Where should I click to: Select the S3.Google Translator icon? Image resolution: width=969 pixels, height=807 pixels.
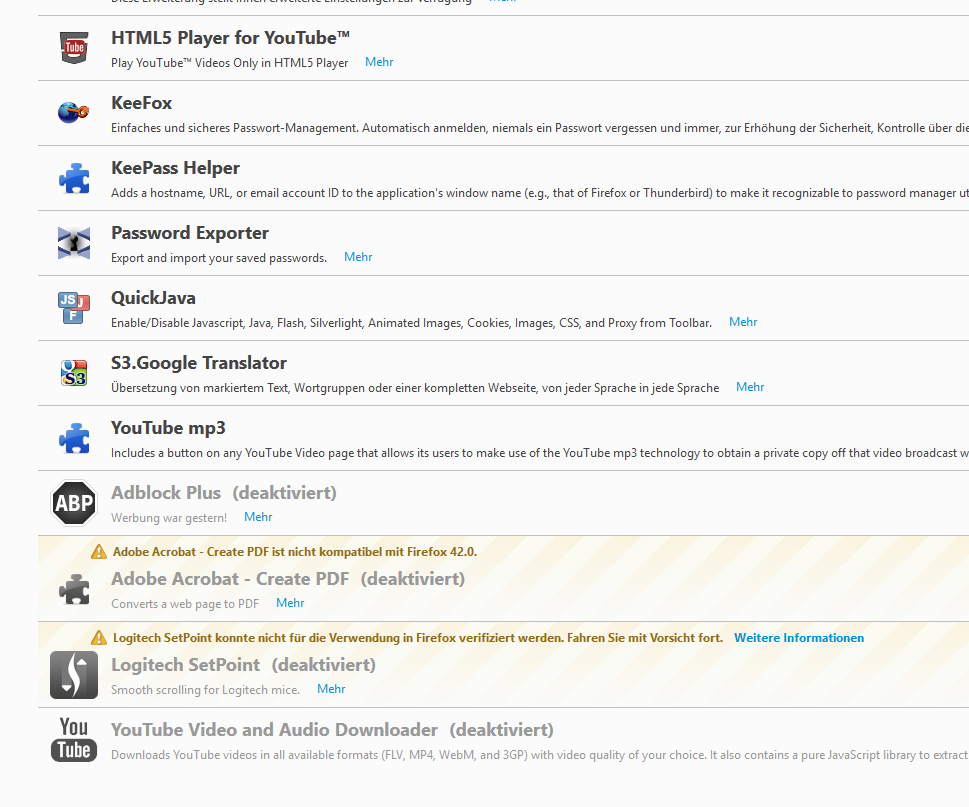click(74, 373)
